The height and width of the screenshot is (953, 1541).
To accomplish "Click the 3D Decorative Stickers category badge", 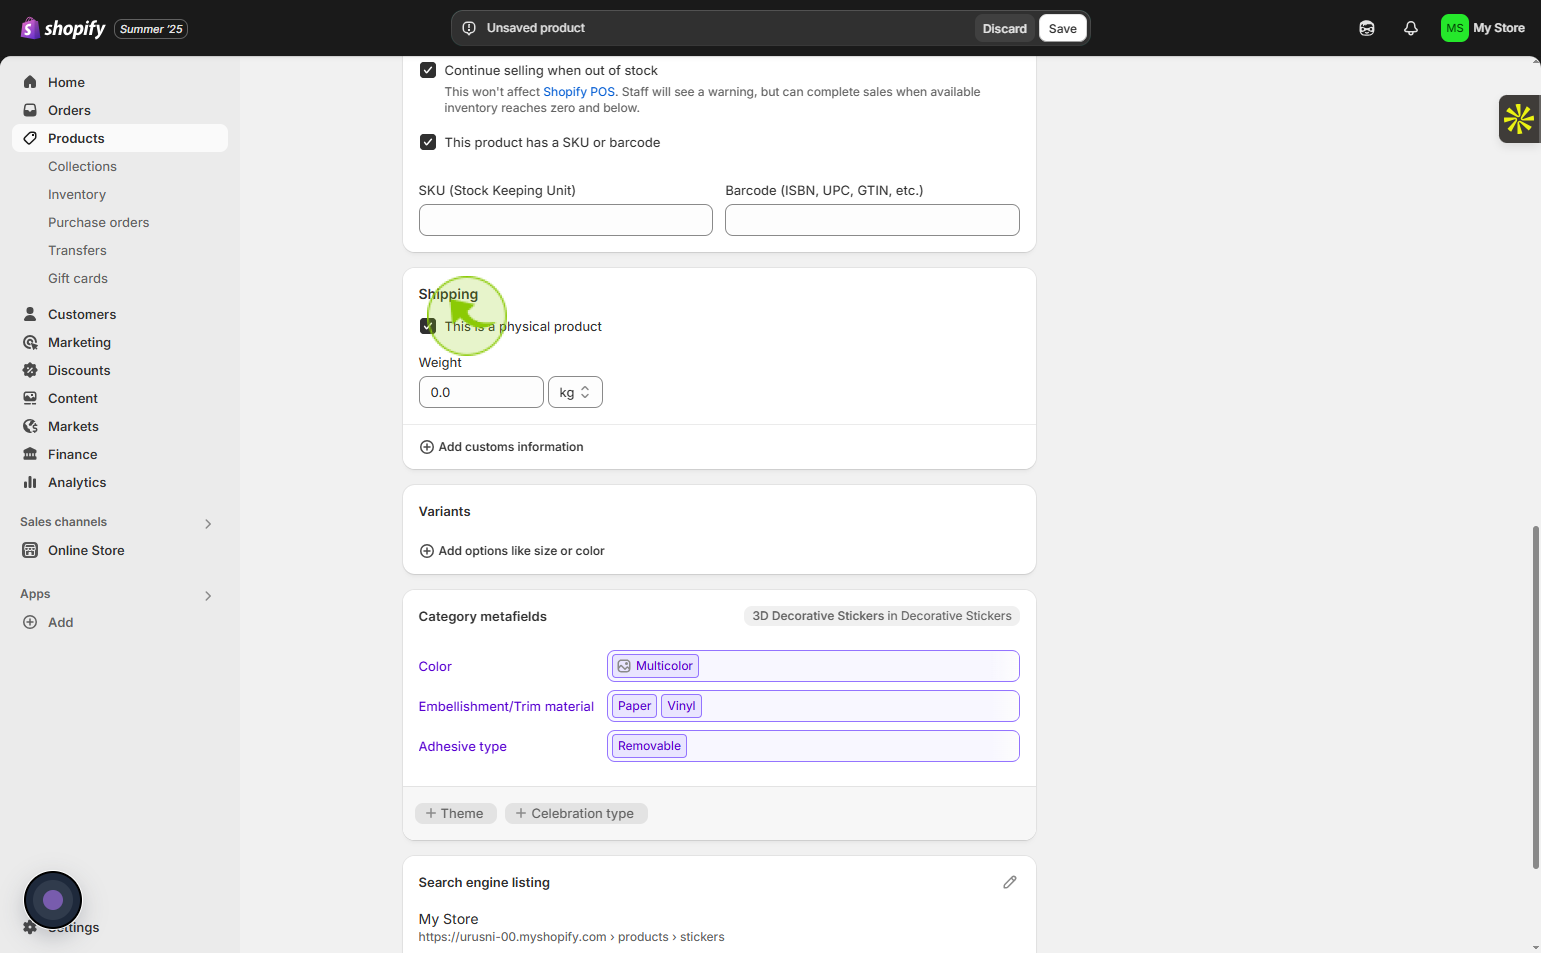I will pos(882,616).
